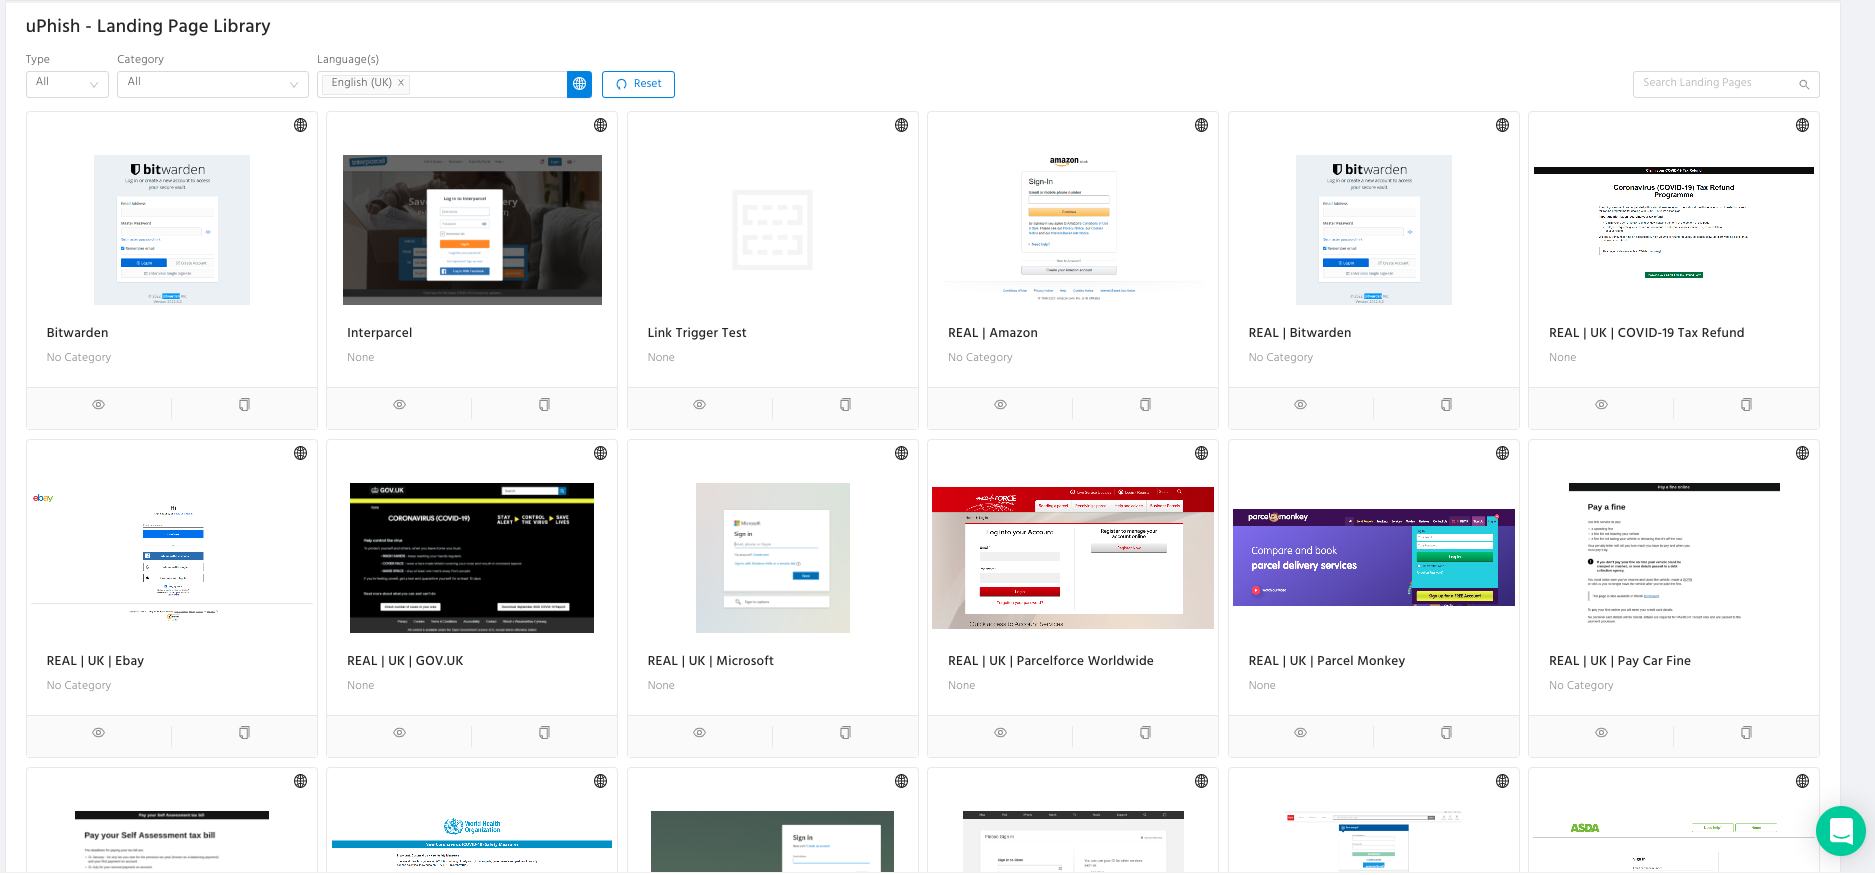Open the Parcelforce Worldwide thumbnail
1875x875 pixels.
pos(1073,558)
